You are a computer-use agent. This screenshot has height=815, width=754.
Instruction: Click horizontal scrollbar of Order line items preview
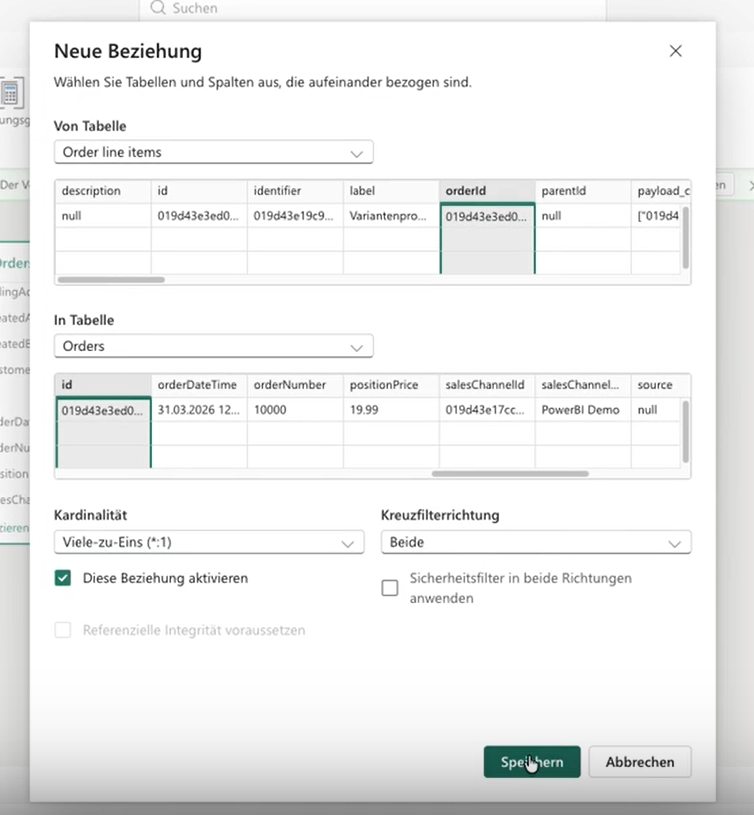coord(111,280)
